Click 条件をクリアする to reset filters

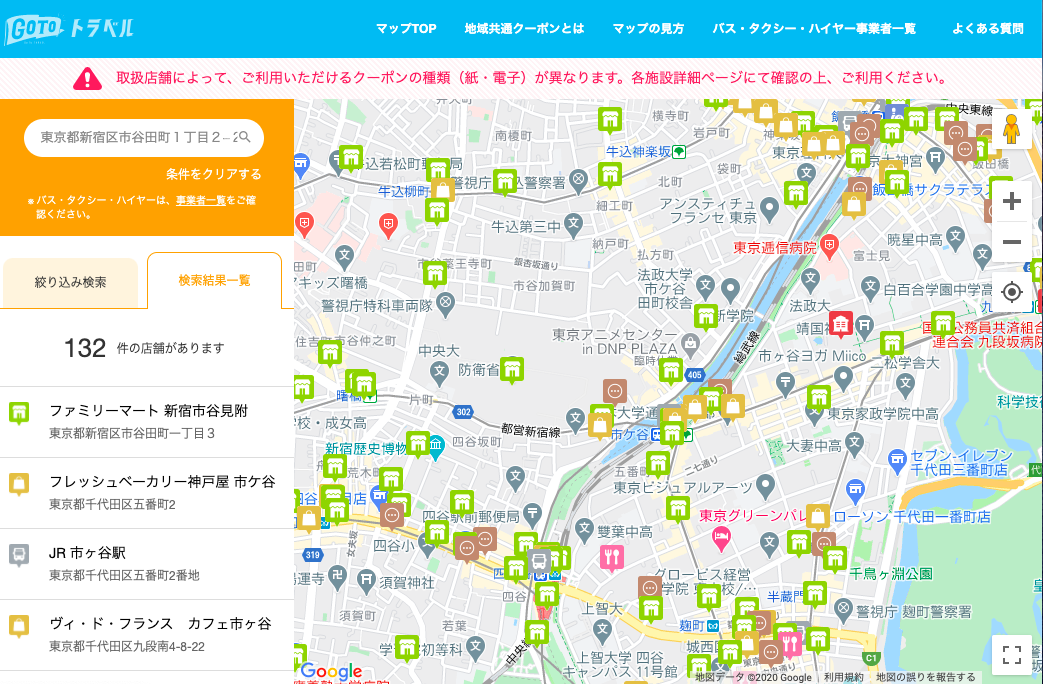[x=214, y=174]
